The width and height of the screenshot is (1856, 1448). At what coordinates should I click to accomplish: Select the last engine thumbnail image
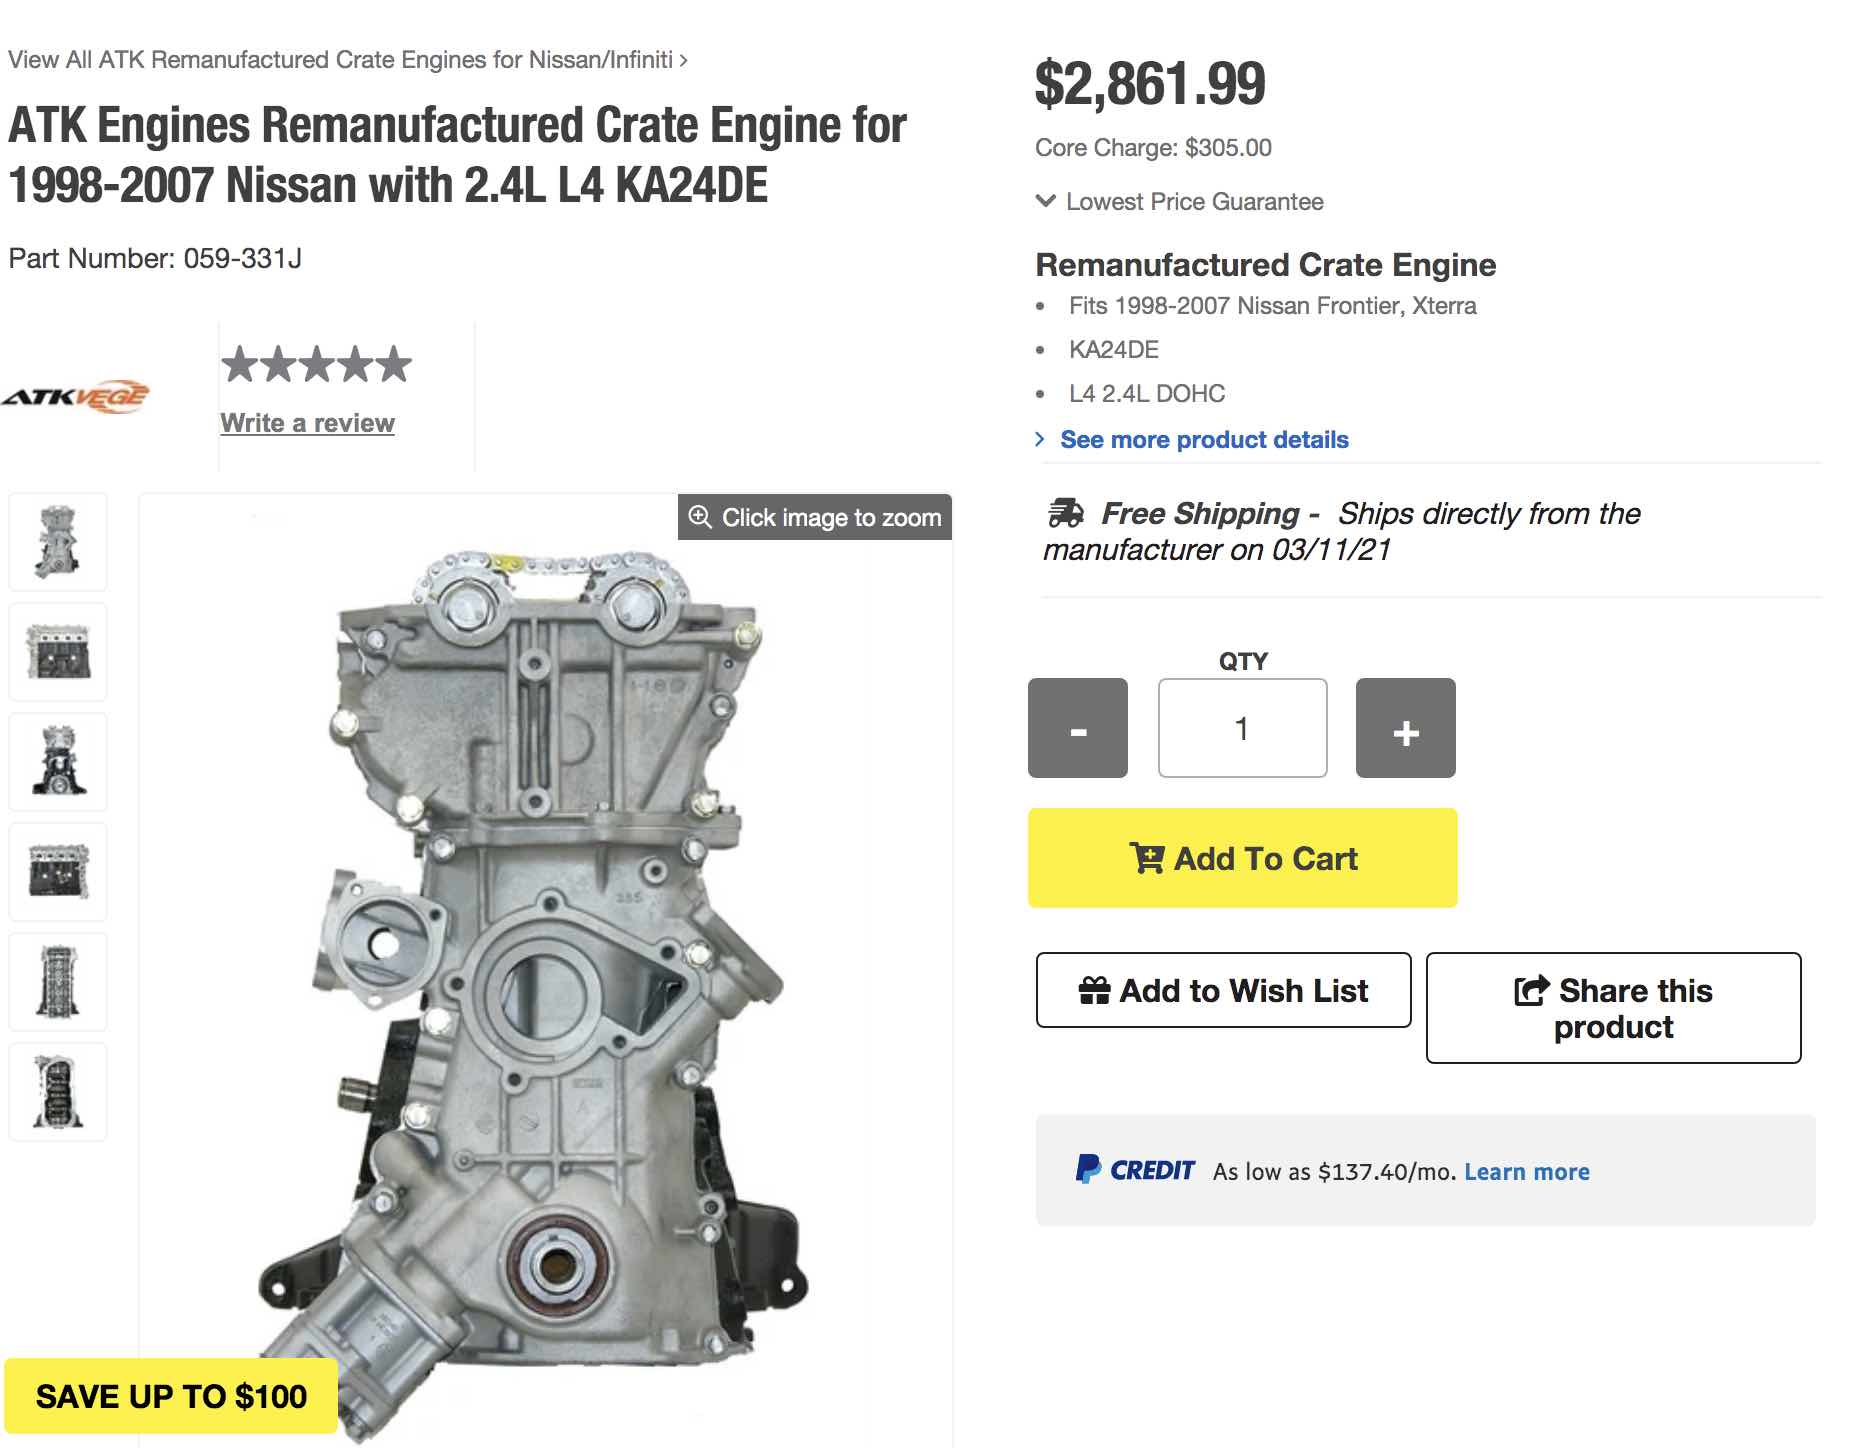(58, 1092)
